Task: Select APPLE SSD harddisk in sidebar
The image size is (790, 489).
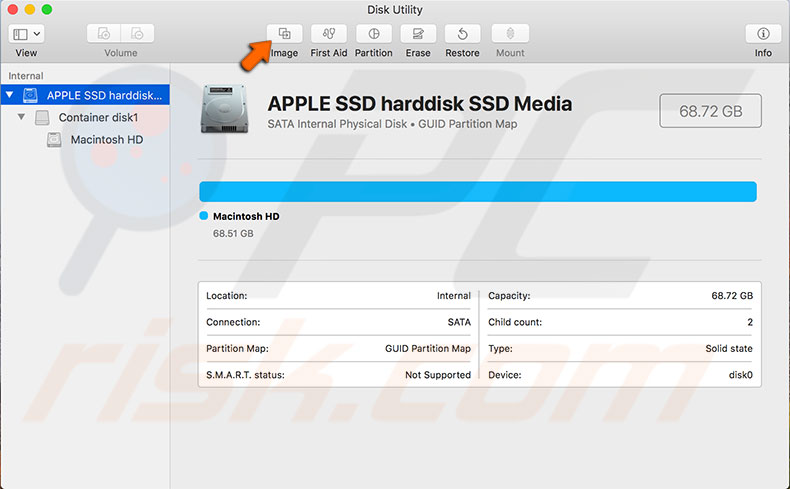Action: (85, 95)
